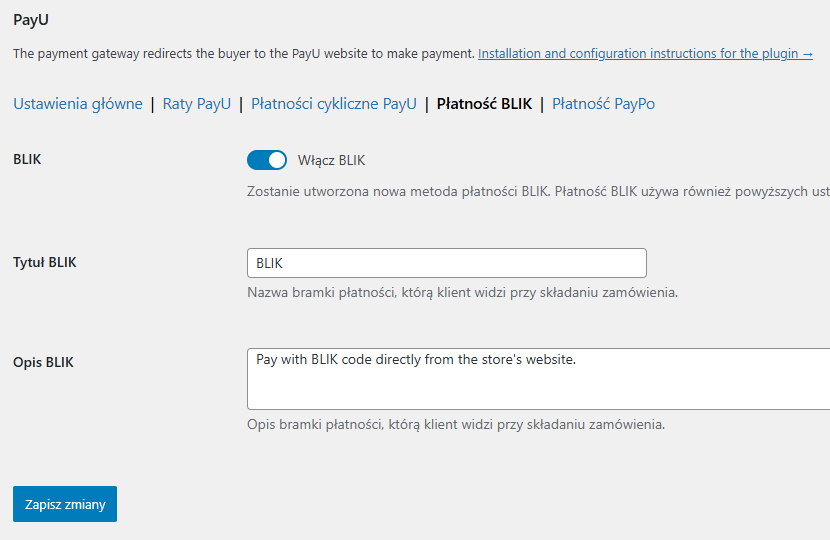Click the PayU section heading

click(30, 18)
